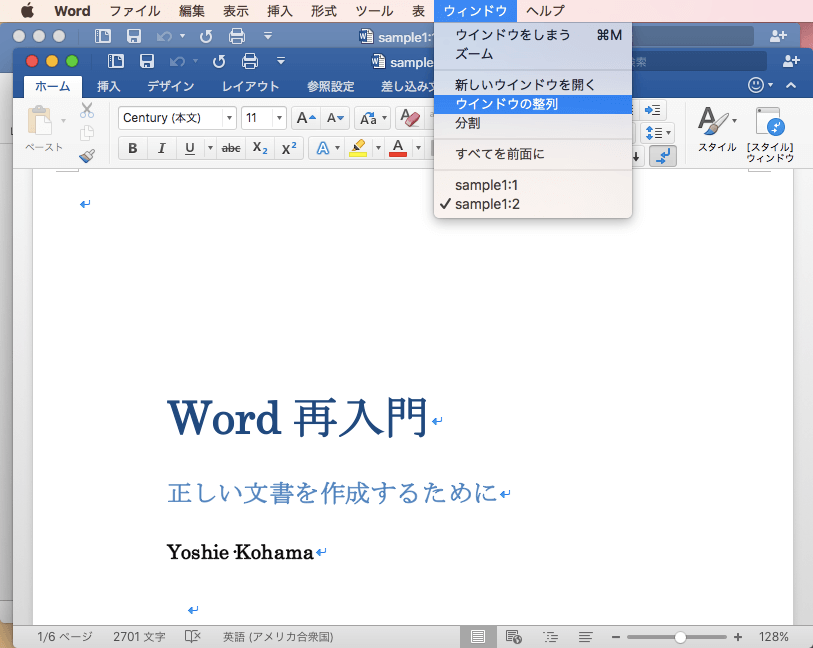The height and width of the screenshot is (648, 813).
Task: Click the 1/6 ページ page count in the status bar
Action: click(64, 637)
